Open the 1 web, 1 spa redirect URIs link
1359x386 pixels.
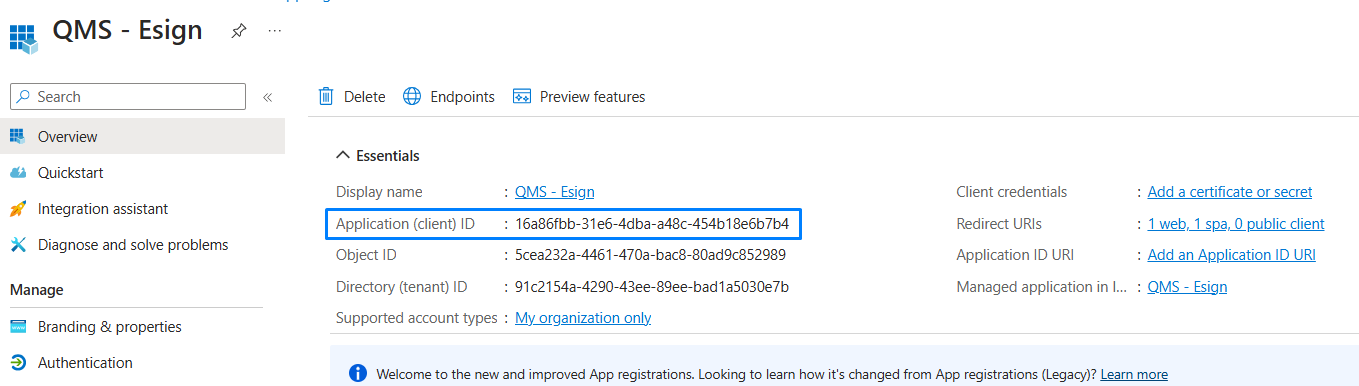point(1236,224)
